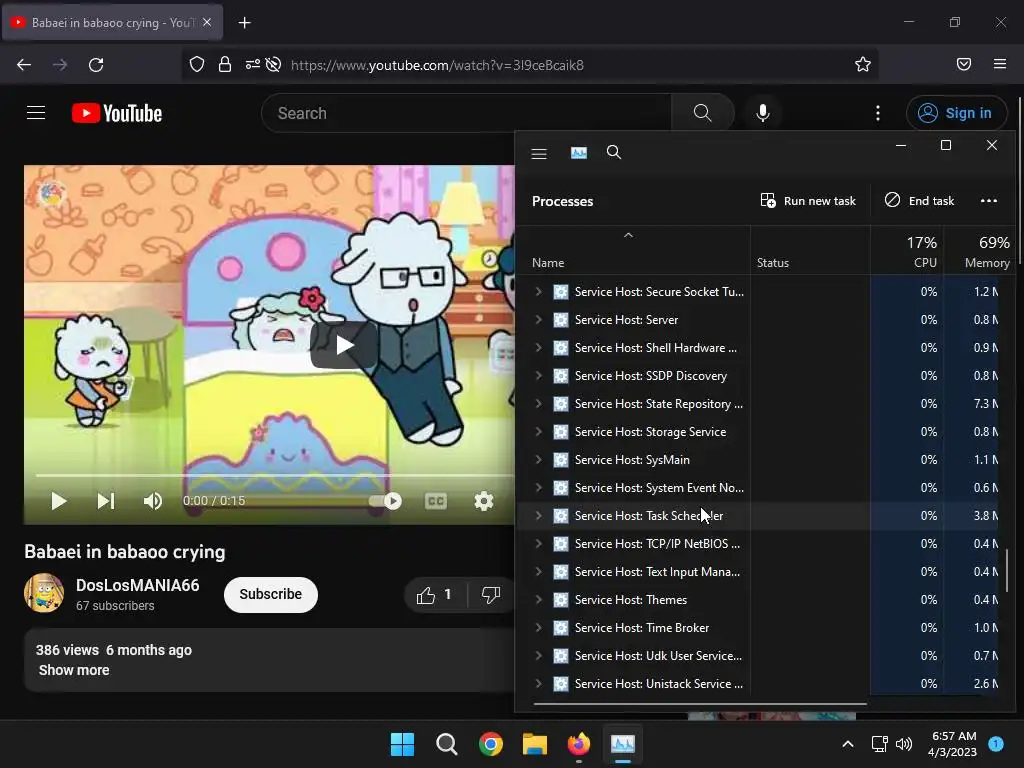Click DosLosMANIA66 channel avatar
1024x768 pixels.
tap(44, 593)
